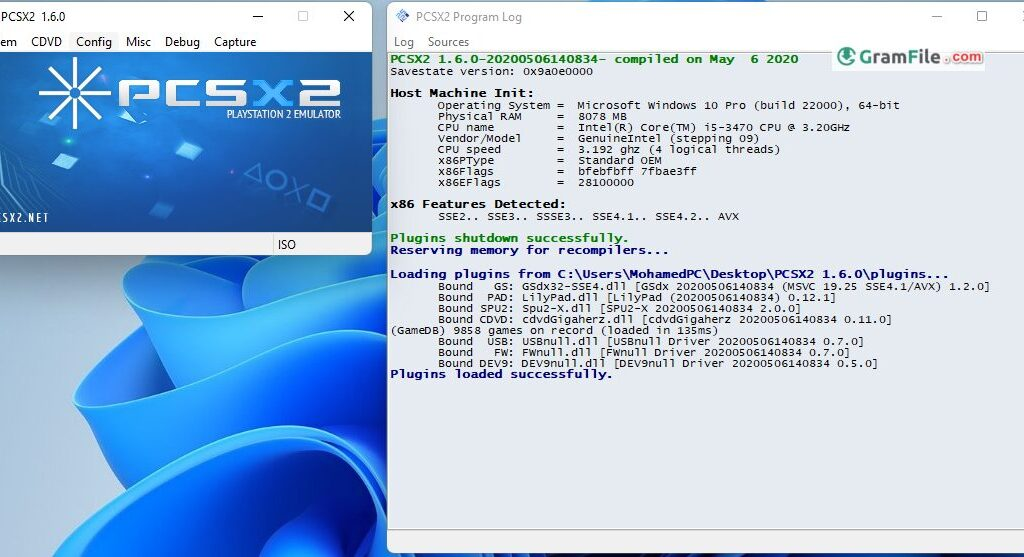Click the PCSX2 Program Log window icon
The width and height of the screenshot is (1024, 557).
(402, 16)
